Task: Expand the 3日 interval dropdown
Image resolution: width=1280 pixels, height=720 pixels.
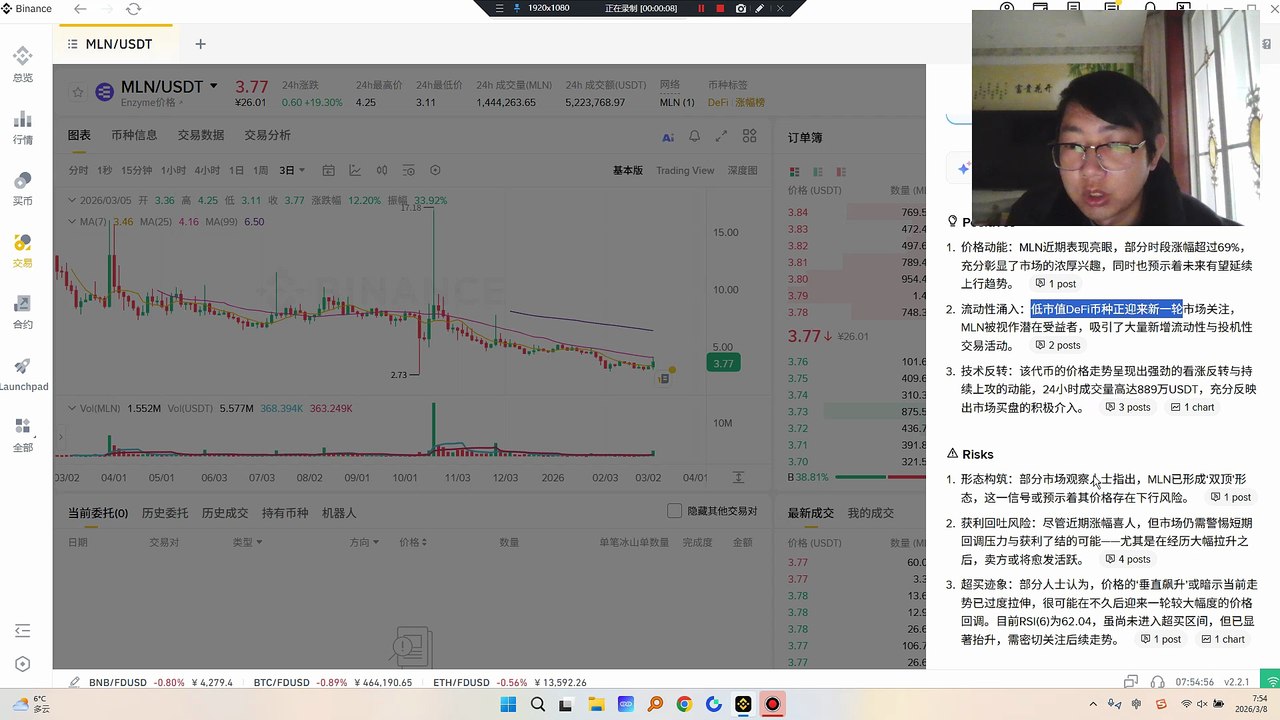Action: [292, 171]
